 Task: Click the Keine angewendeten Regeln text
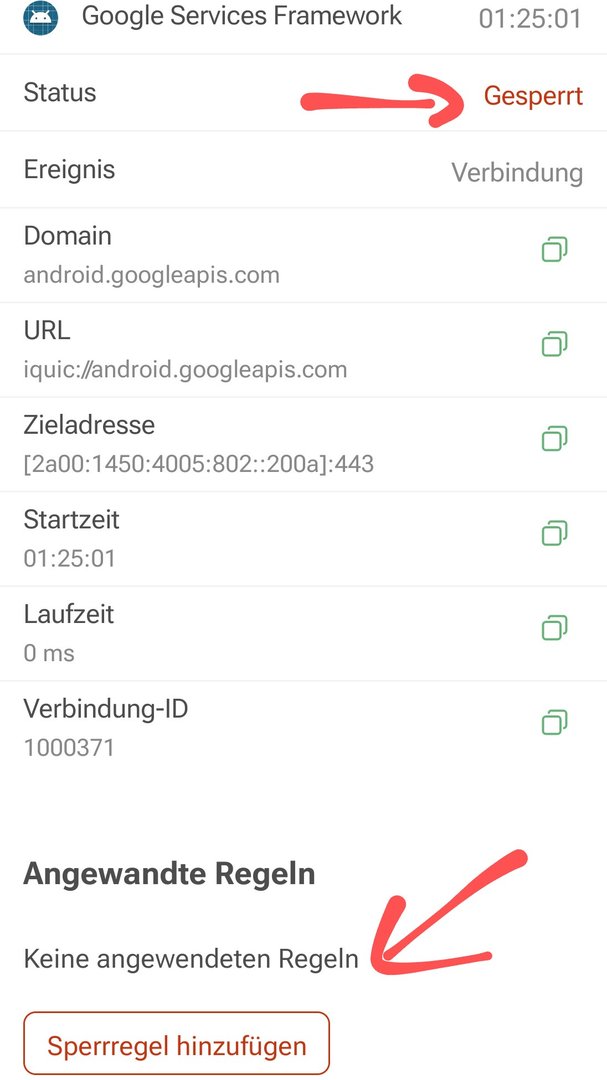[191, 960]
